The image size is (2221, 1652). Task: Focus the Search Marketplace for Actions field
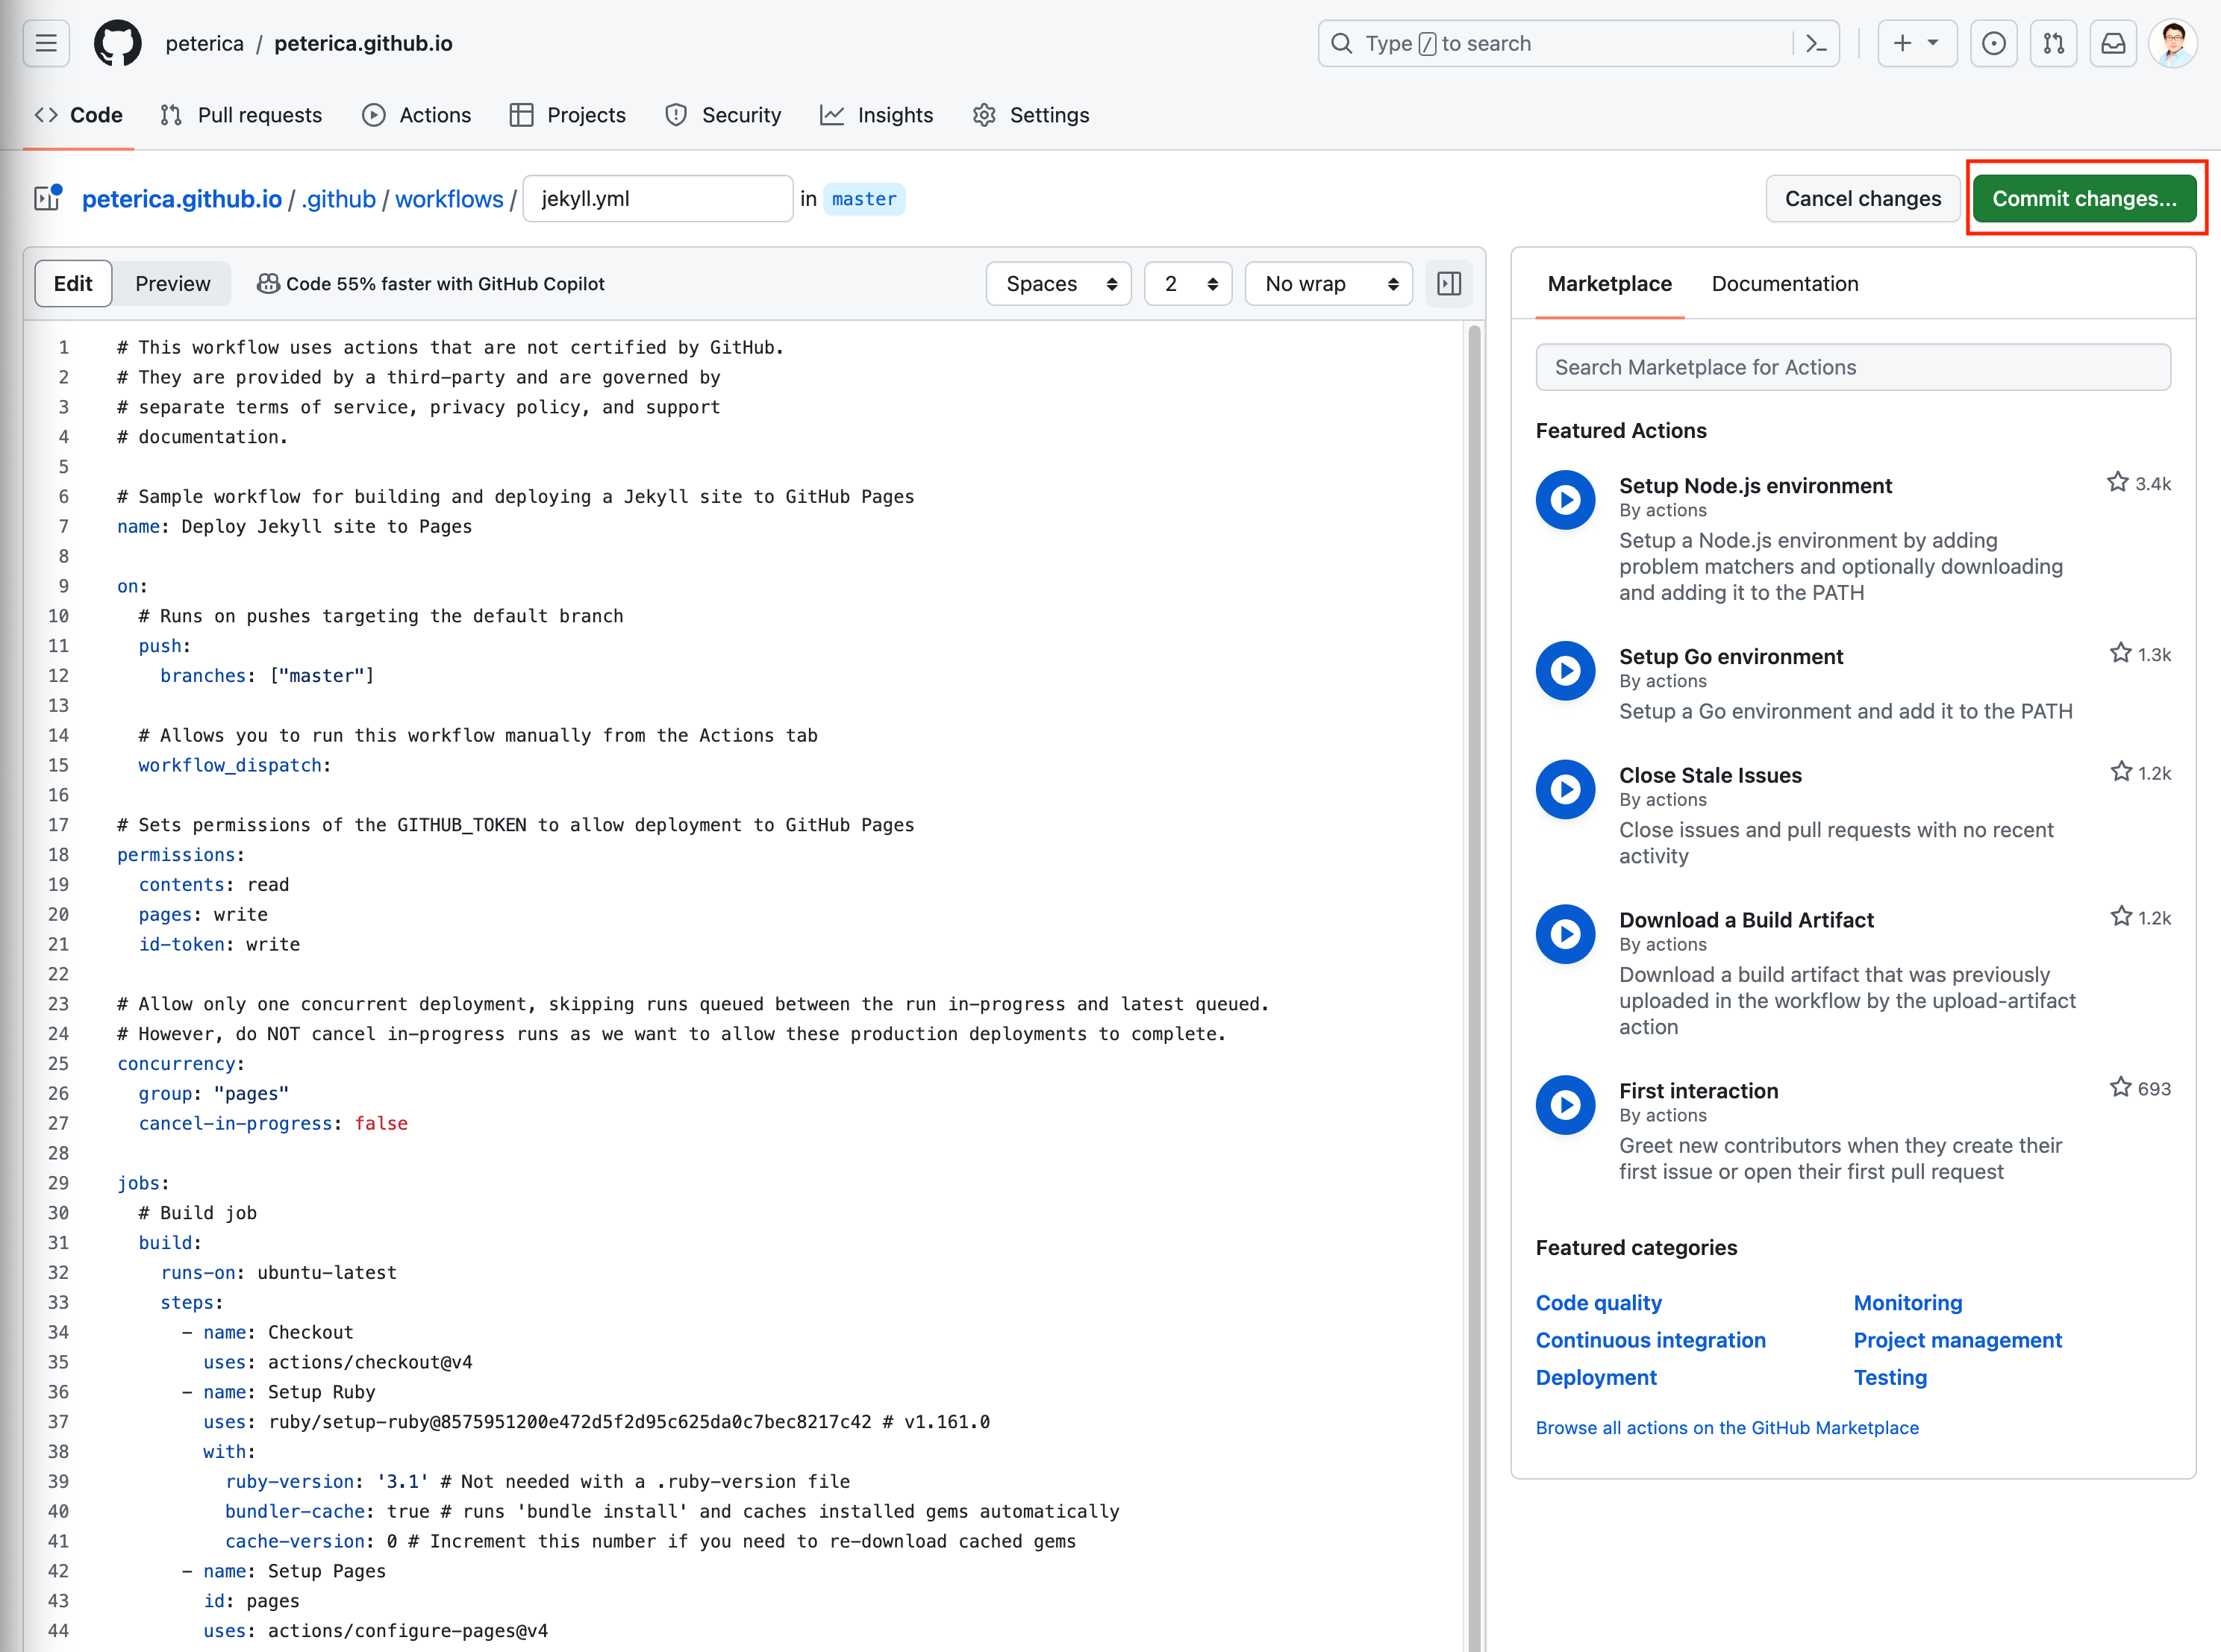pos(1853,367)
